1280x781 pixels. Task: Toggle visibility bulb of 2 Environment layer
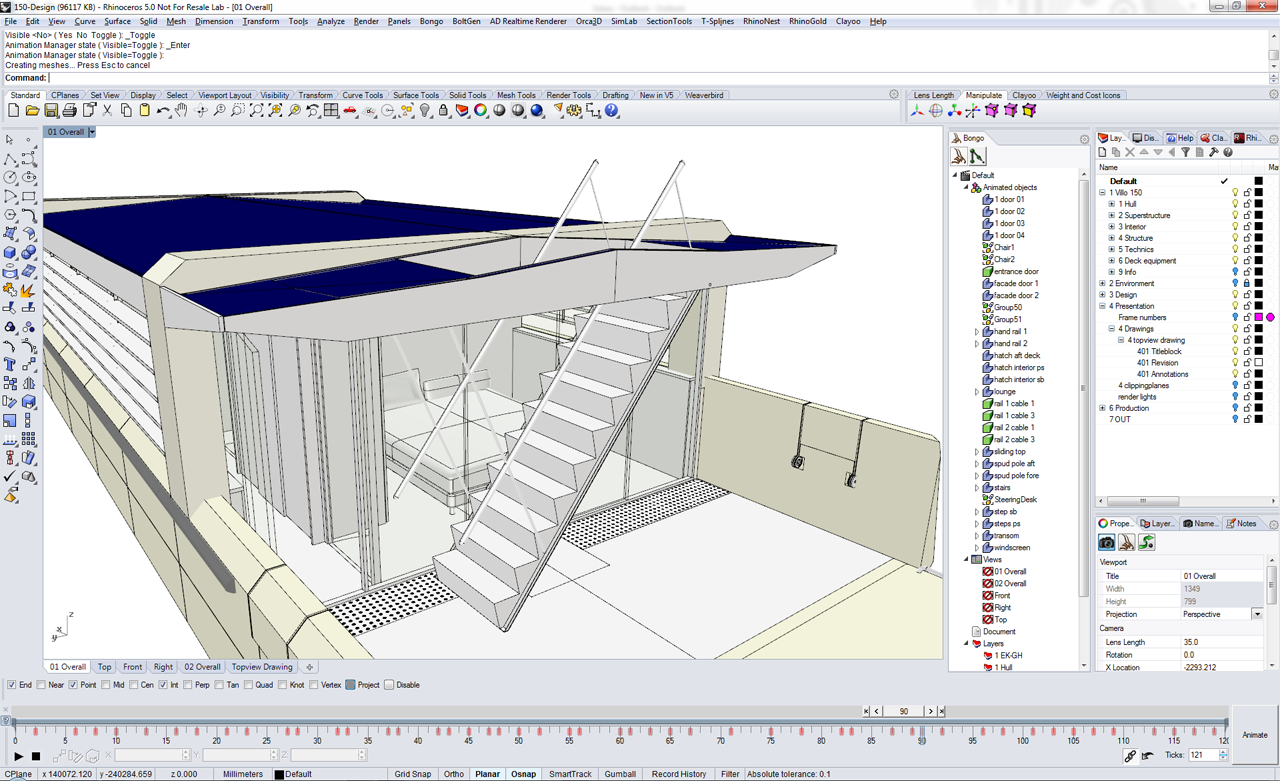pos(1235,284)
